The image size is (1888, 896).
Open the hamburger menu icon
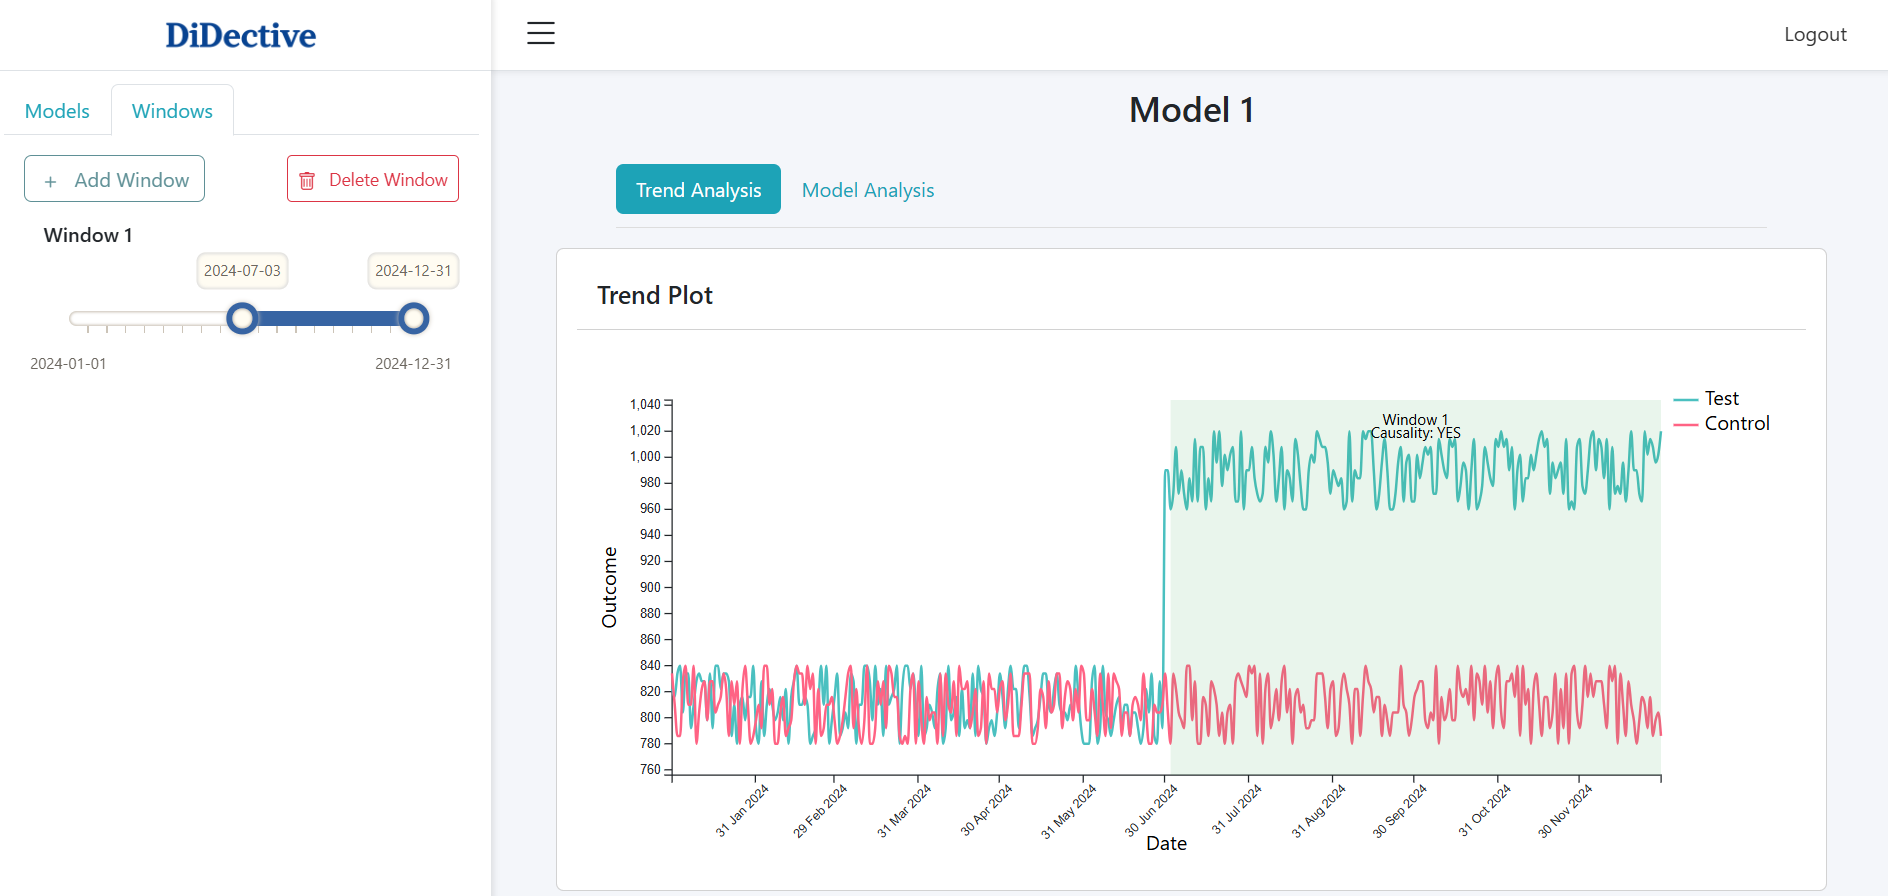(541, 33)
